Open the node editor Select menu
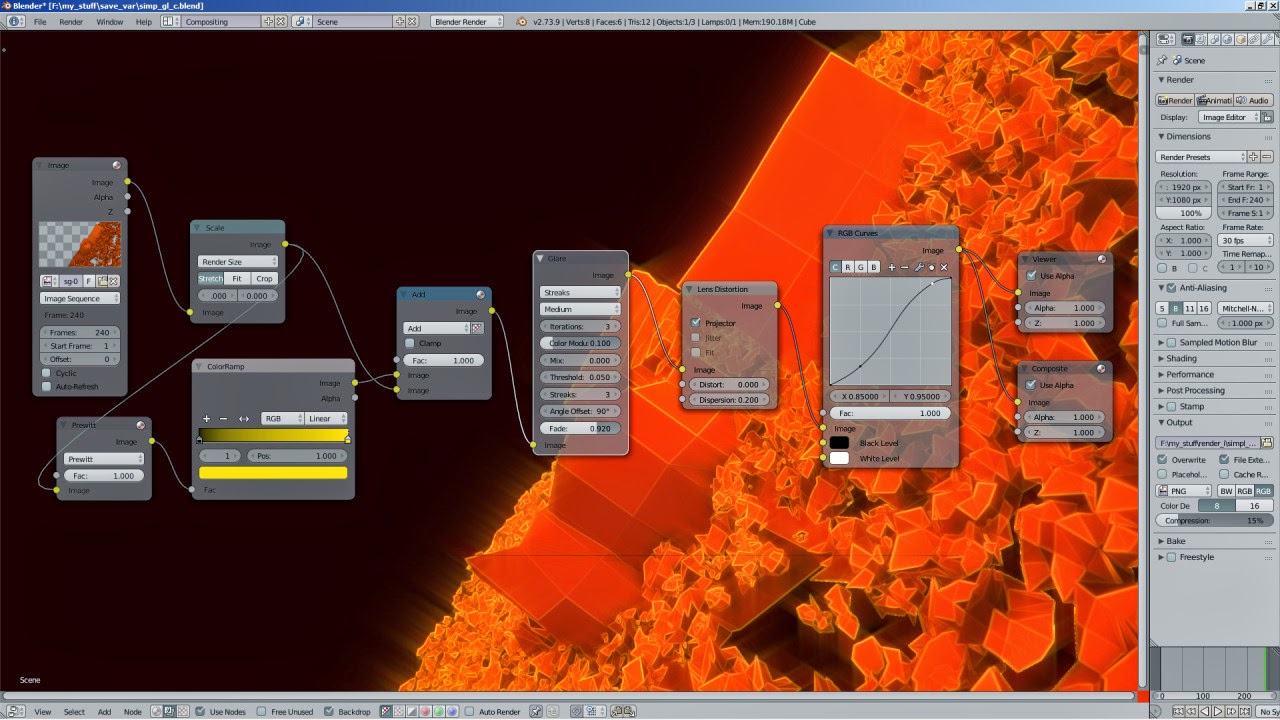This screenshot has height=720, width=1280. pos(74,712)
